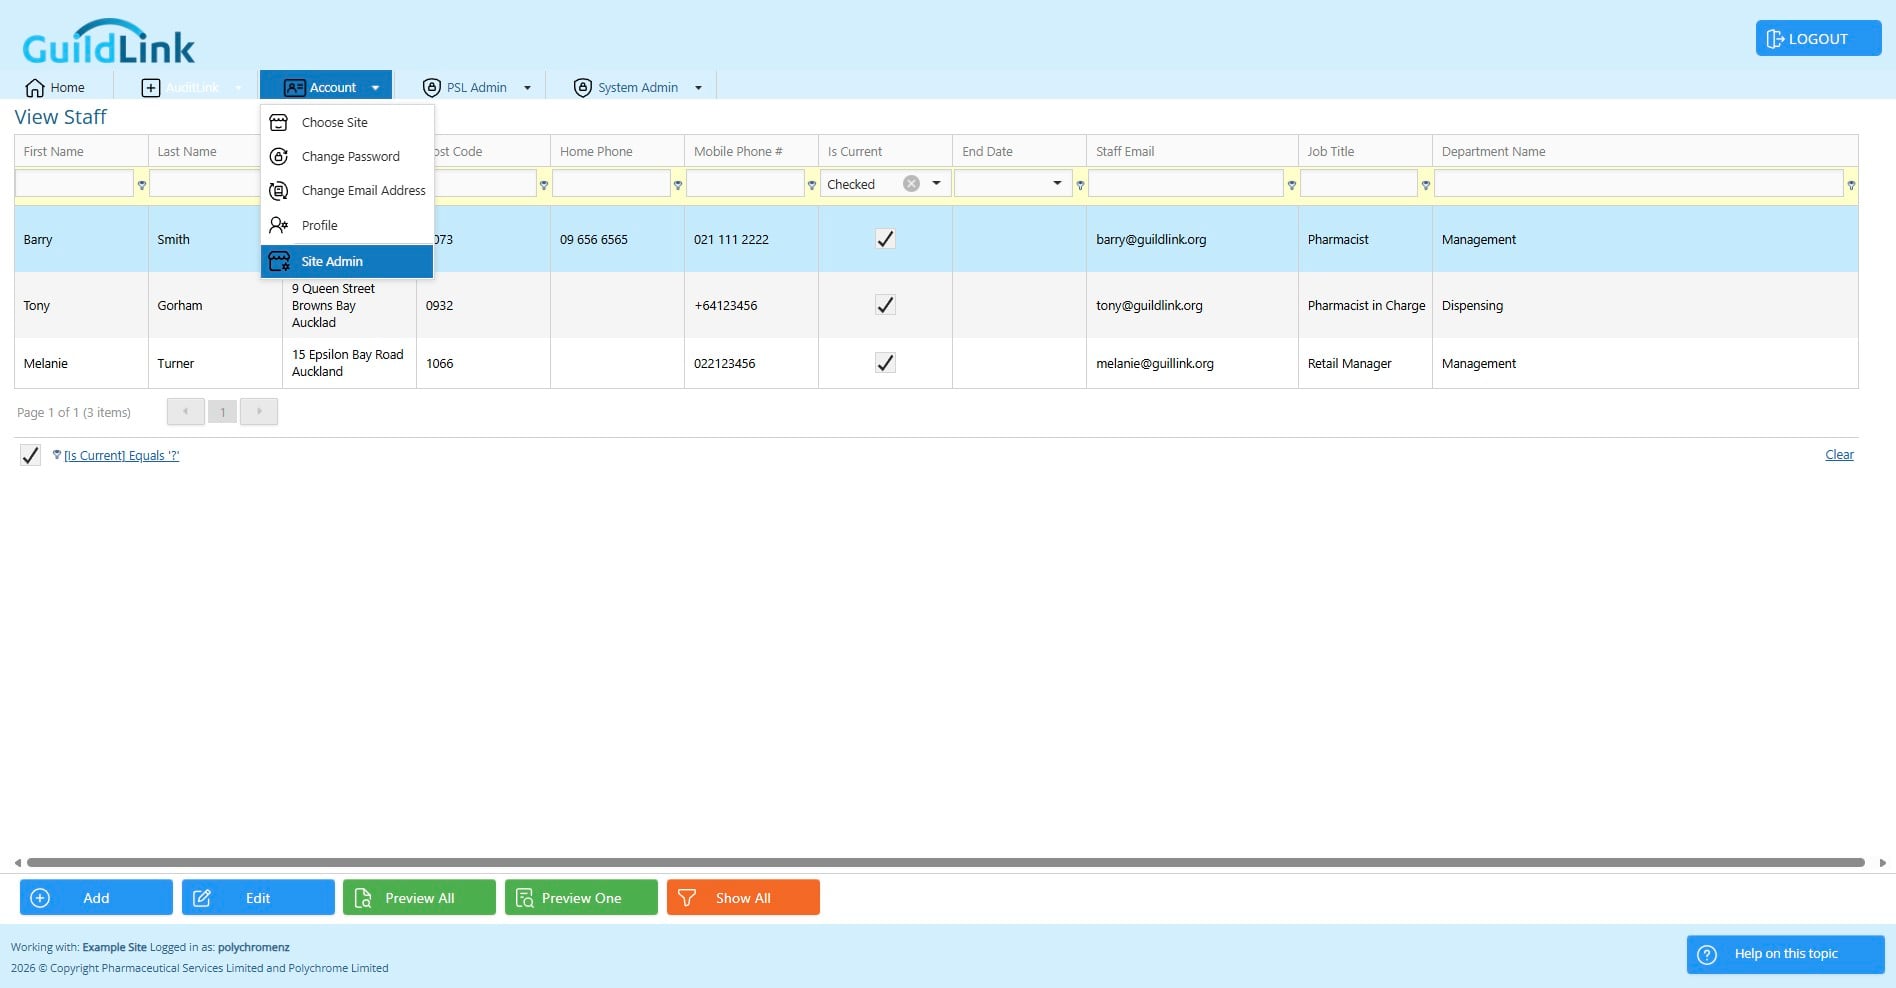Screen dimensions: 1896x988
Task: Click the Preview All button
Action: tap(419, 898)
